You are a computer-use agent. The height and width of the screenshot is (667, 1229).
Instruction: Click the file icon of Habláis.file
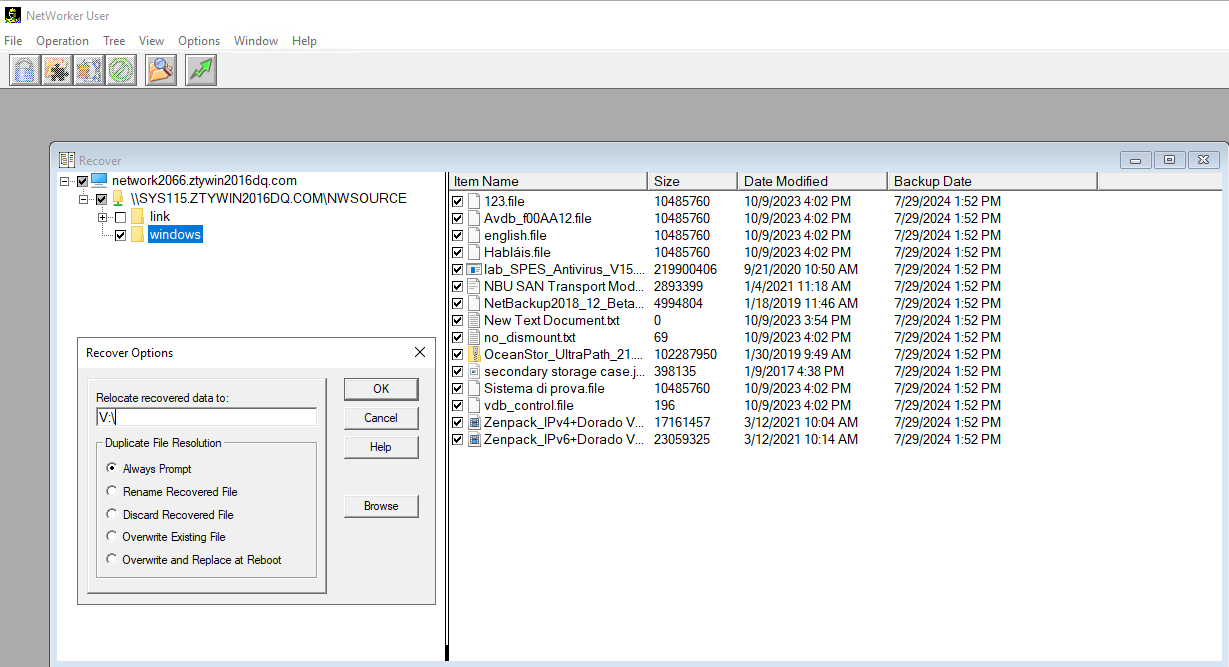tap(474, 252)
